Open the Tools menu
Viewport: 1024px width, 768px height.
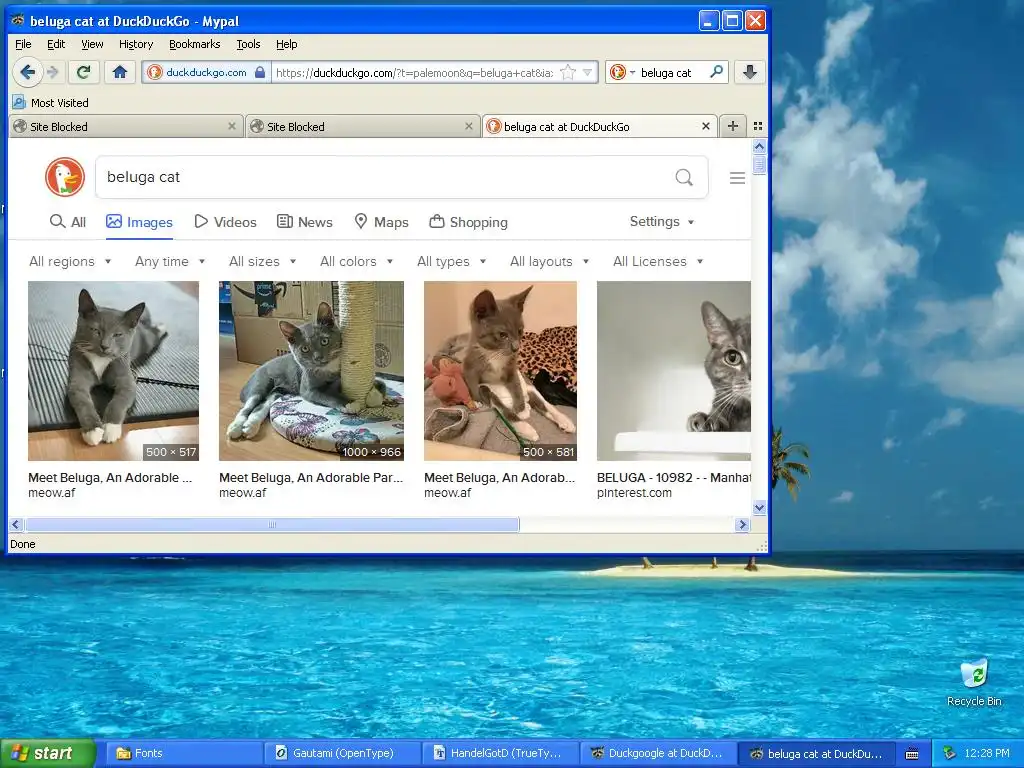[248, 44]
